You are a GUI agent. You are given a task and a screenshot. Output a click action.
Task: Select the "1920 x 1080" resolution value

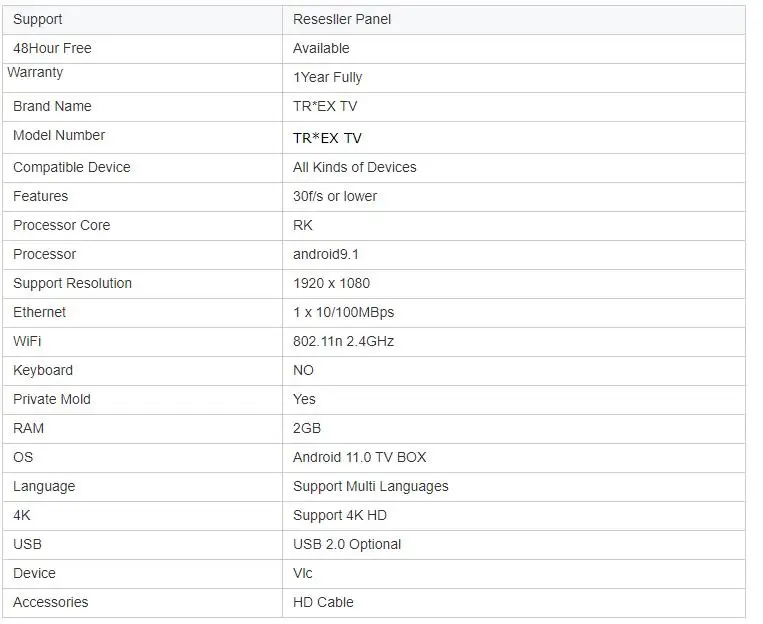[x=331, y=283]
